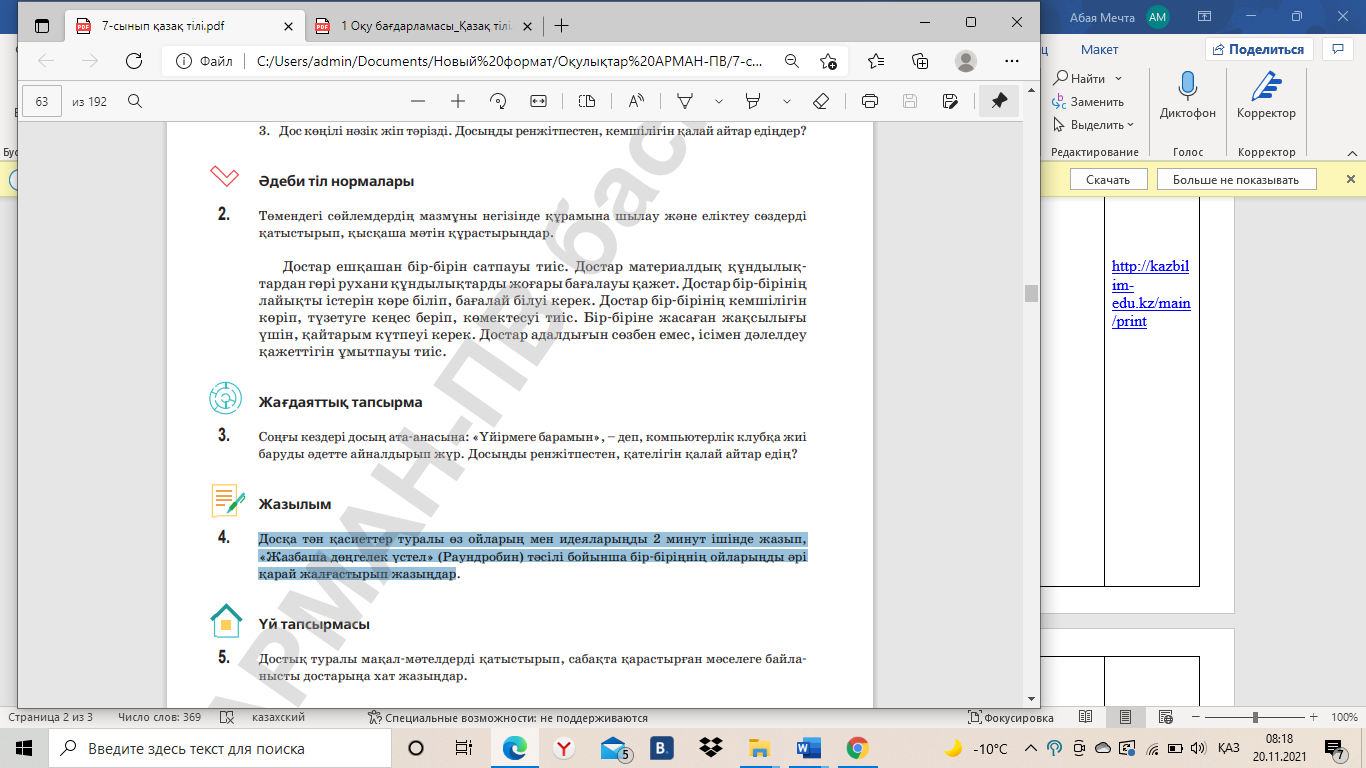Select the PDF Highlight tool

pyautogui.click(x=754, y=101)
